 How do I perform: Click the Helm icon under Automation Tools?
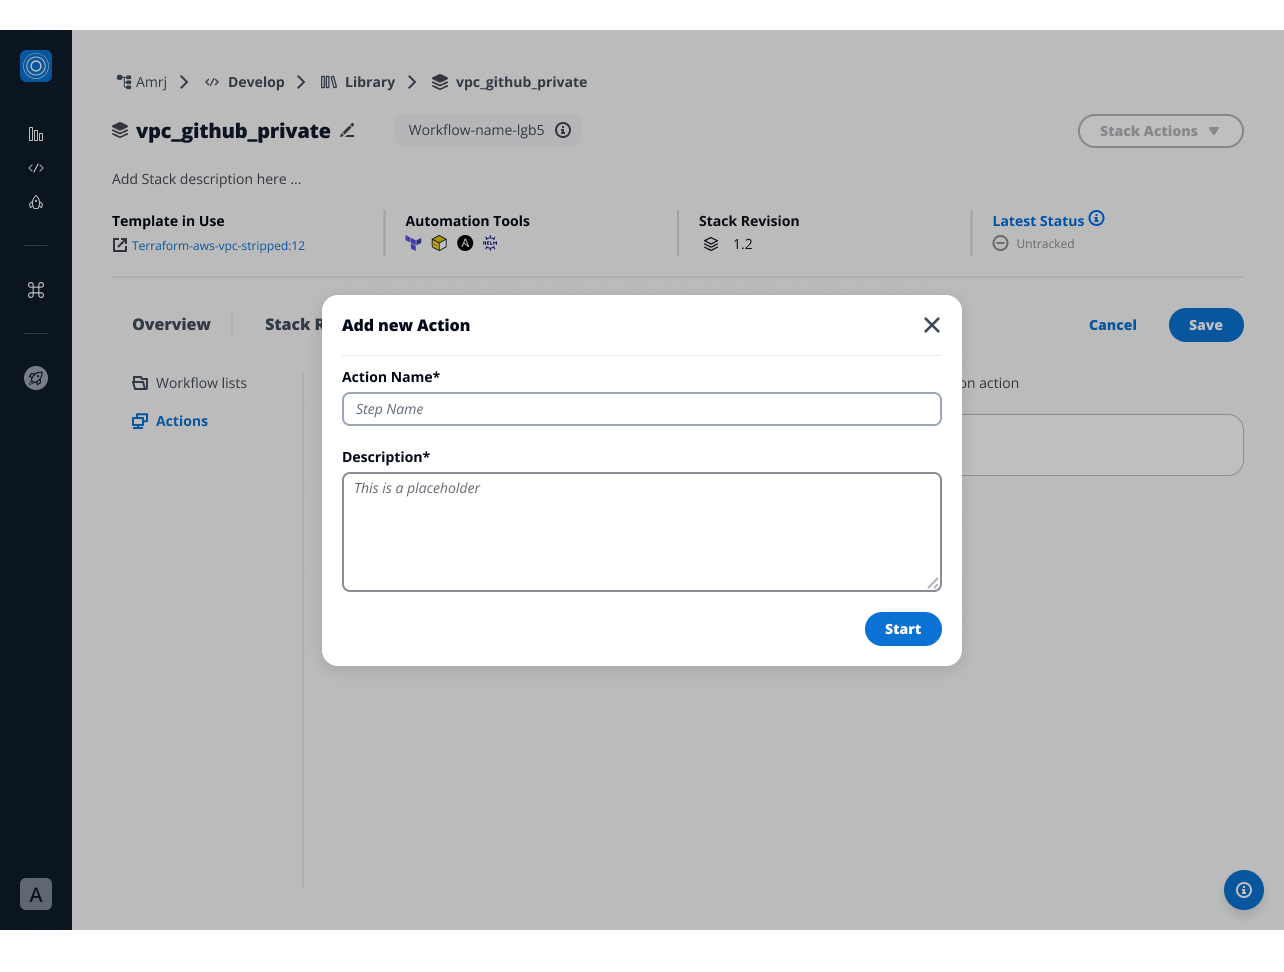pyautogui.click(x=490, y=243)
